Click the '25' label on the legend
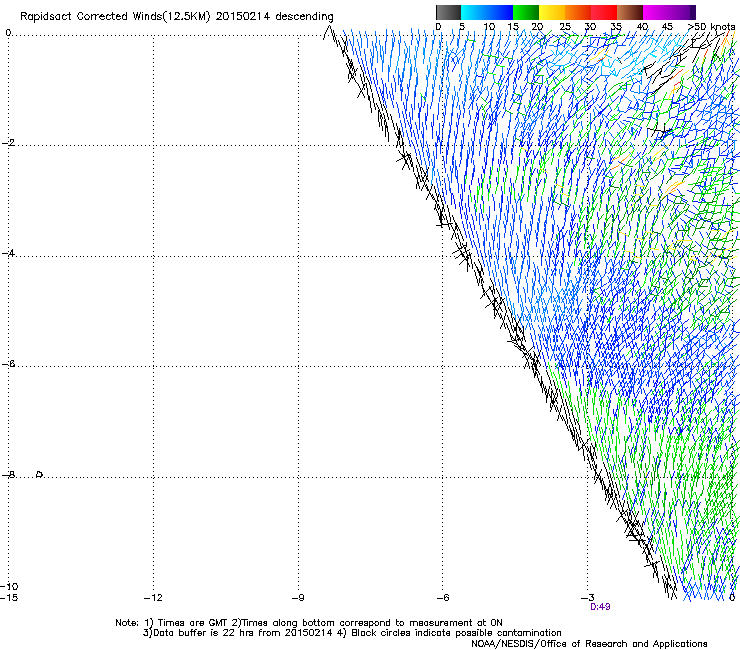The width and height of the screenshot is (740, 650). tap(565, 27)
